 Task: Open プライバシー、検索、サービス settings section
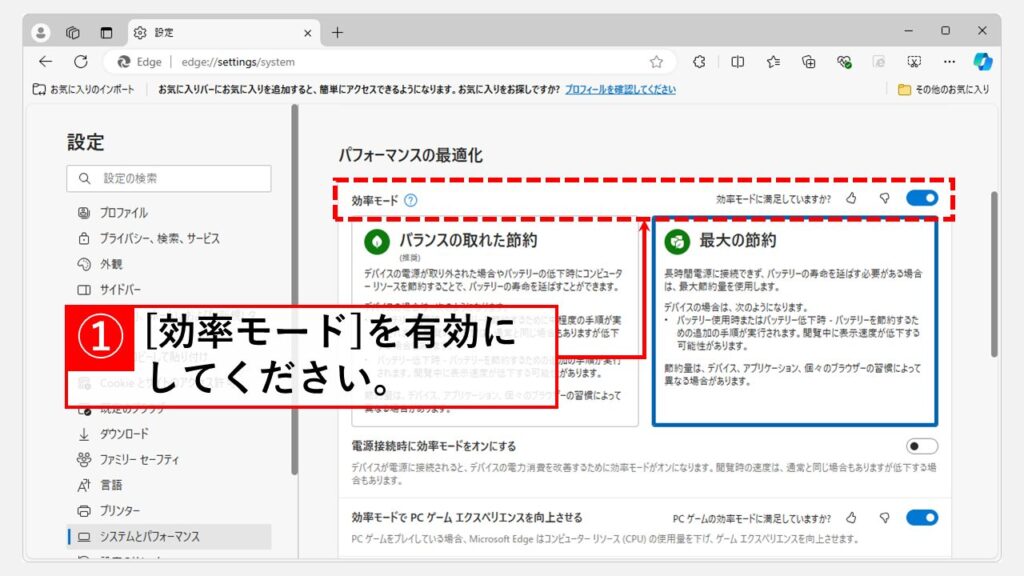(159, 239)
